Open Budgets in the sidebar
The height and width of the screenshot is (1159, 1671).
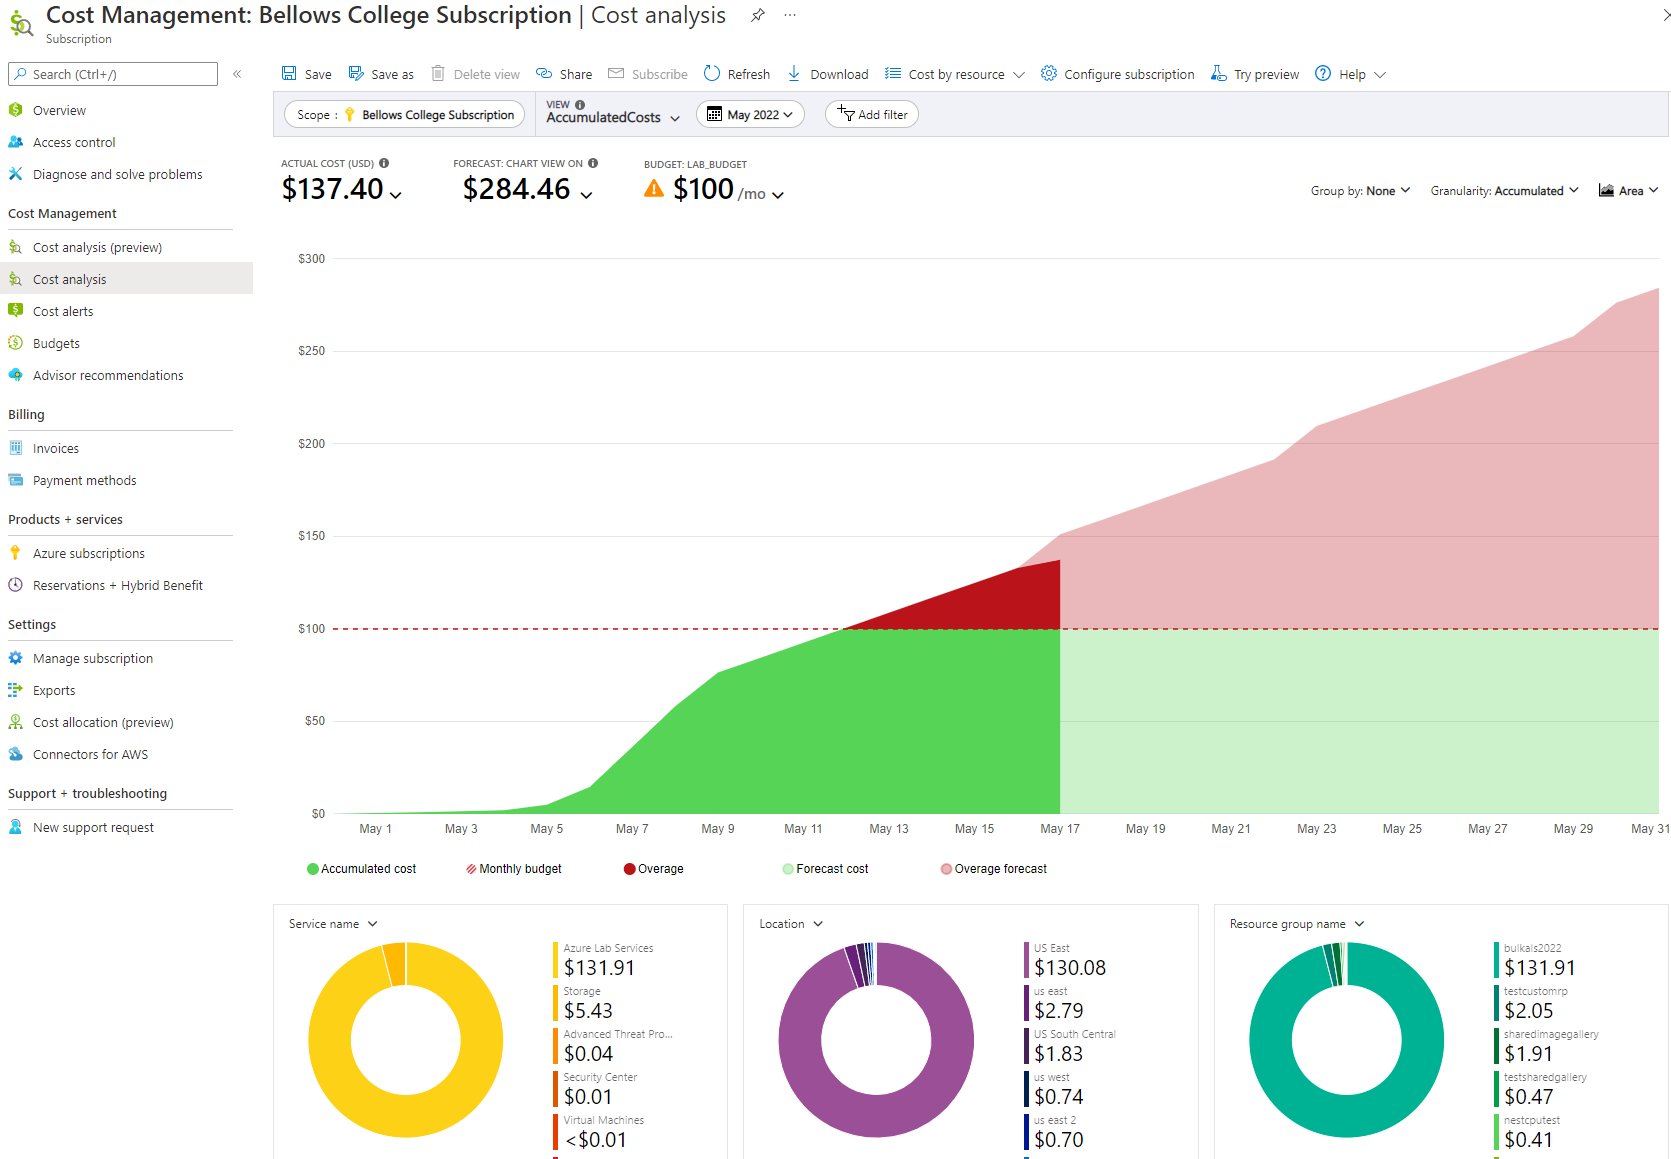click(x=56, y=343)
